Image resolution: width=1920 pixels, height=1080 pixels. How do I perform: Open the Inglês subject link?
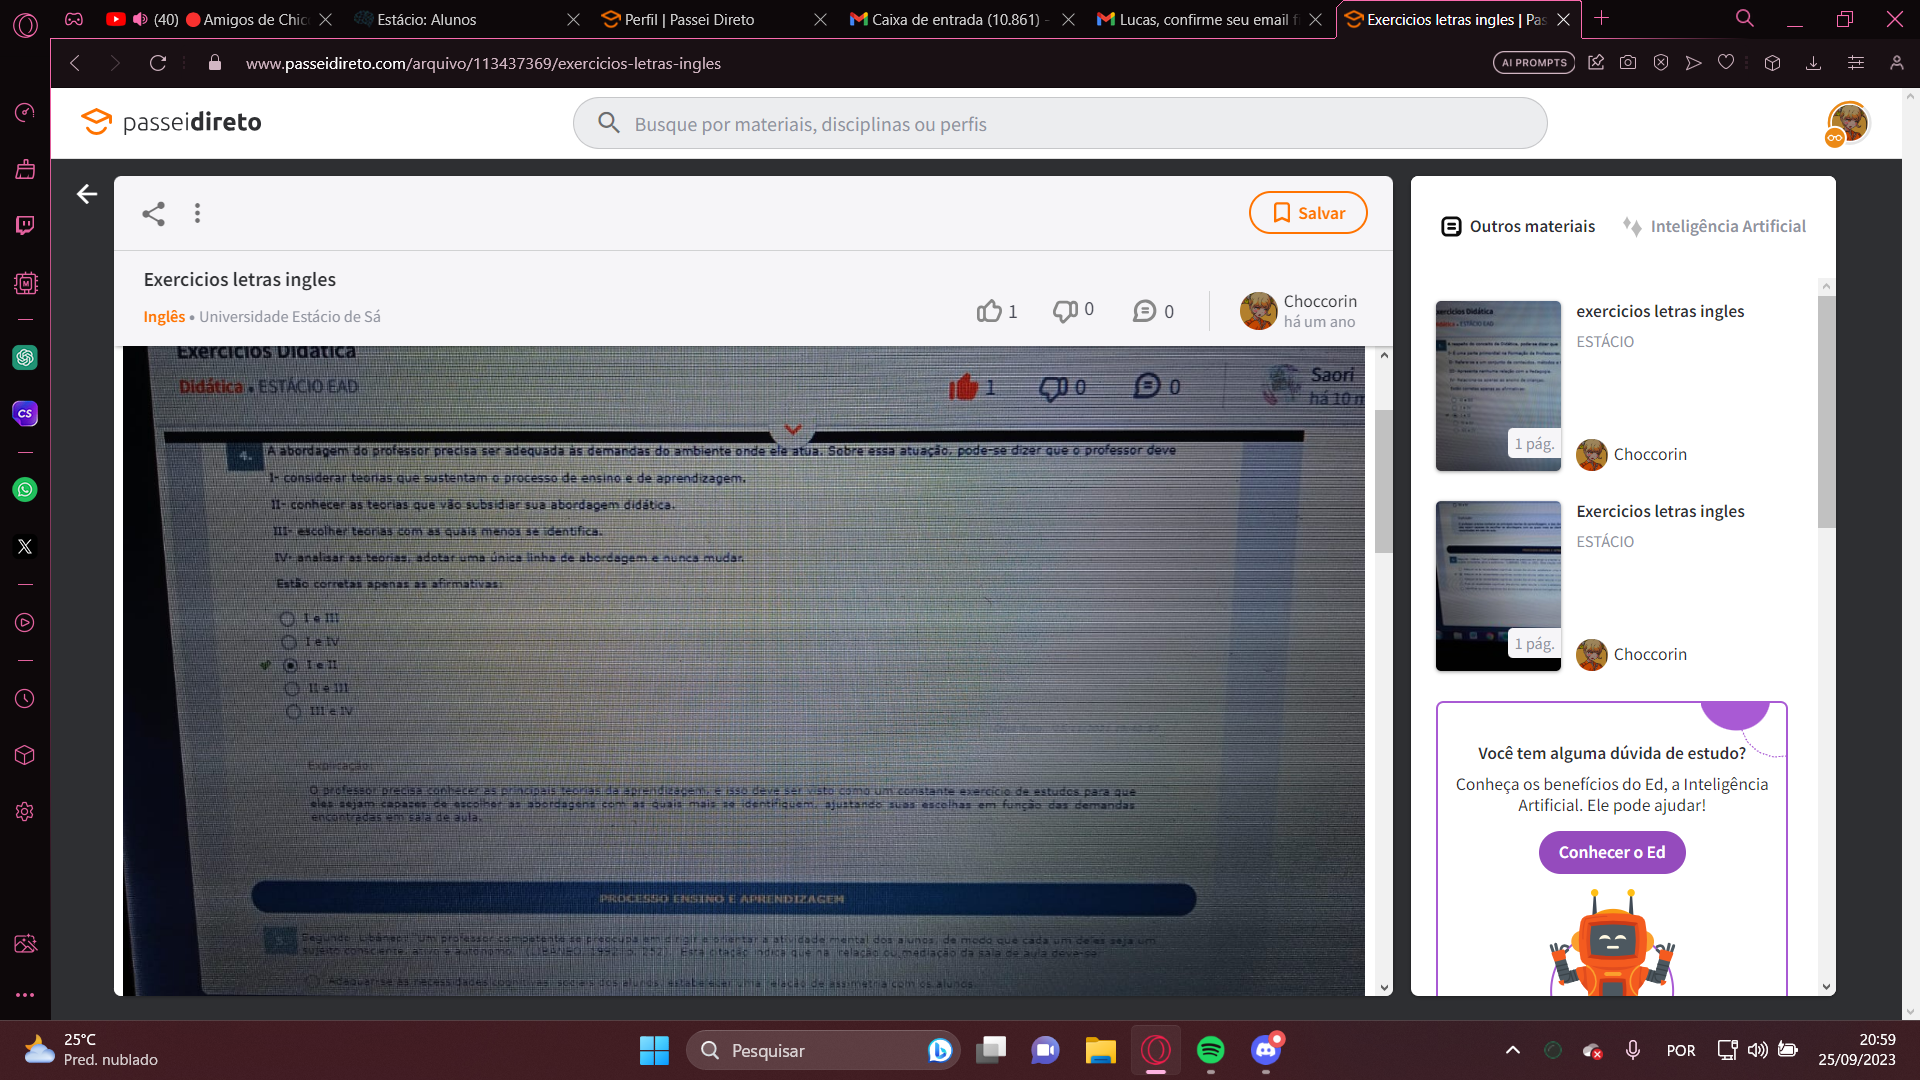coord(164,317)
